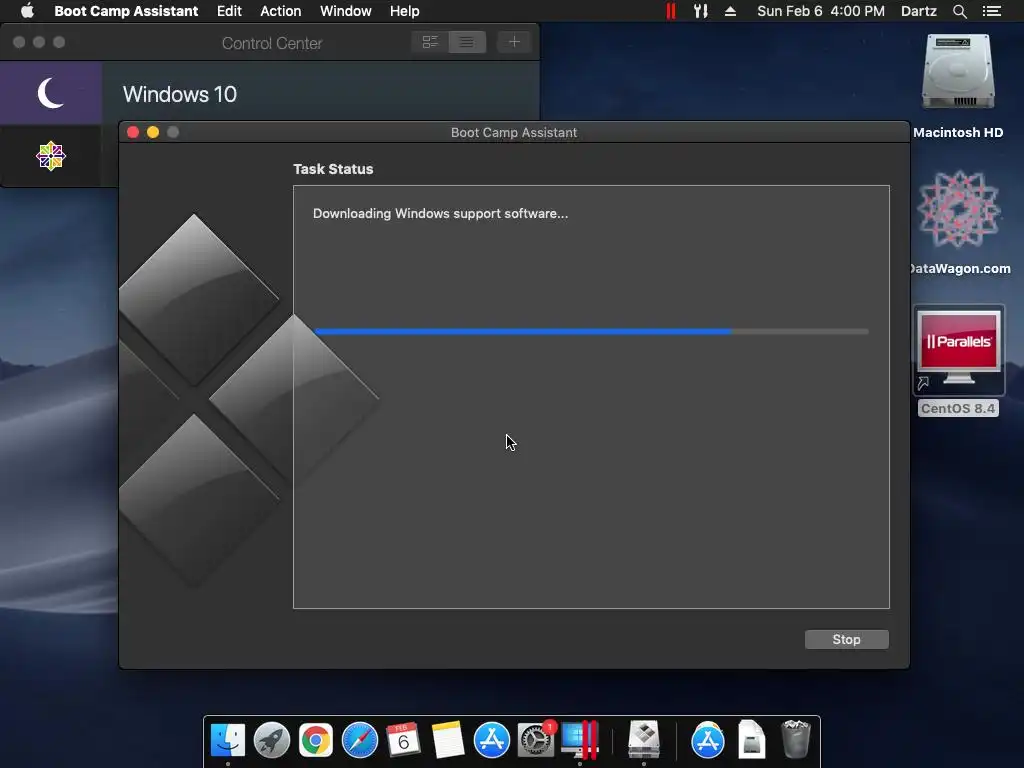
Task: Select the CentOS virtual machine icon
Action: (50, 156)
